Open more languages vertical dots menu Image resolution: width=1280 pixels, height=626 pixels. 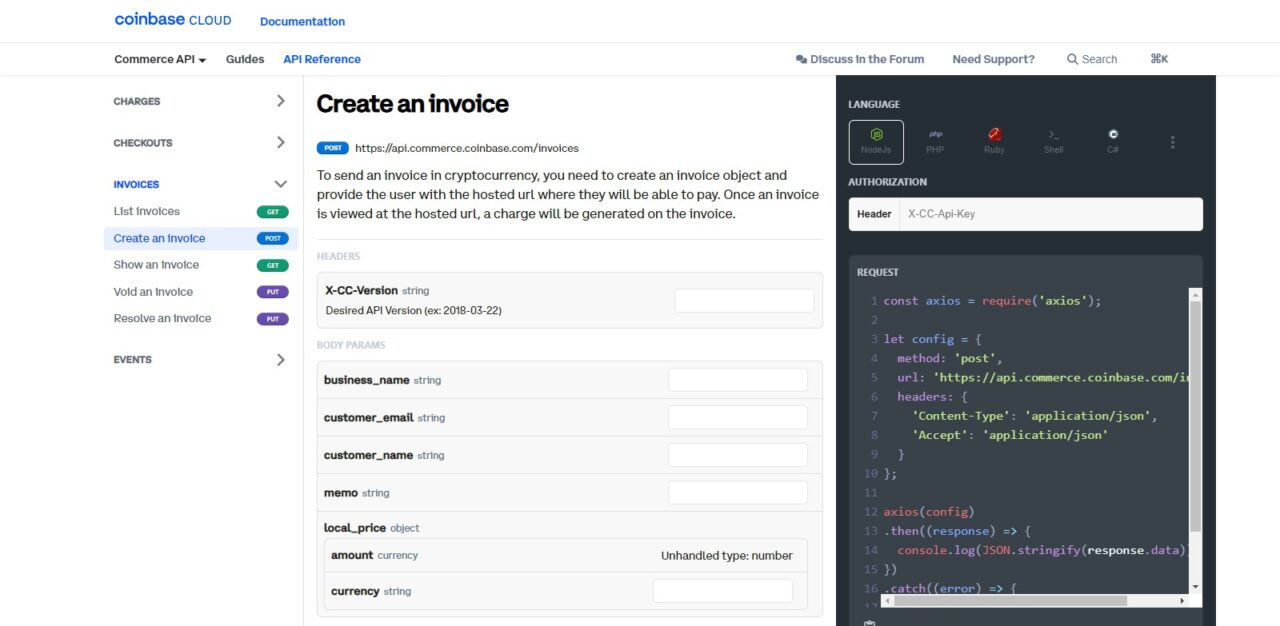(x=1172, y=142)
